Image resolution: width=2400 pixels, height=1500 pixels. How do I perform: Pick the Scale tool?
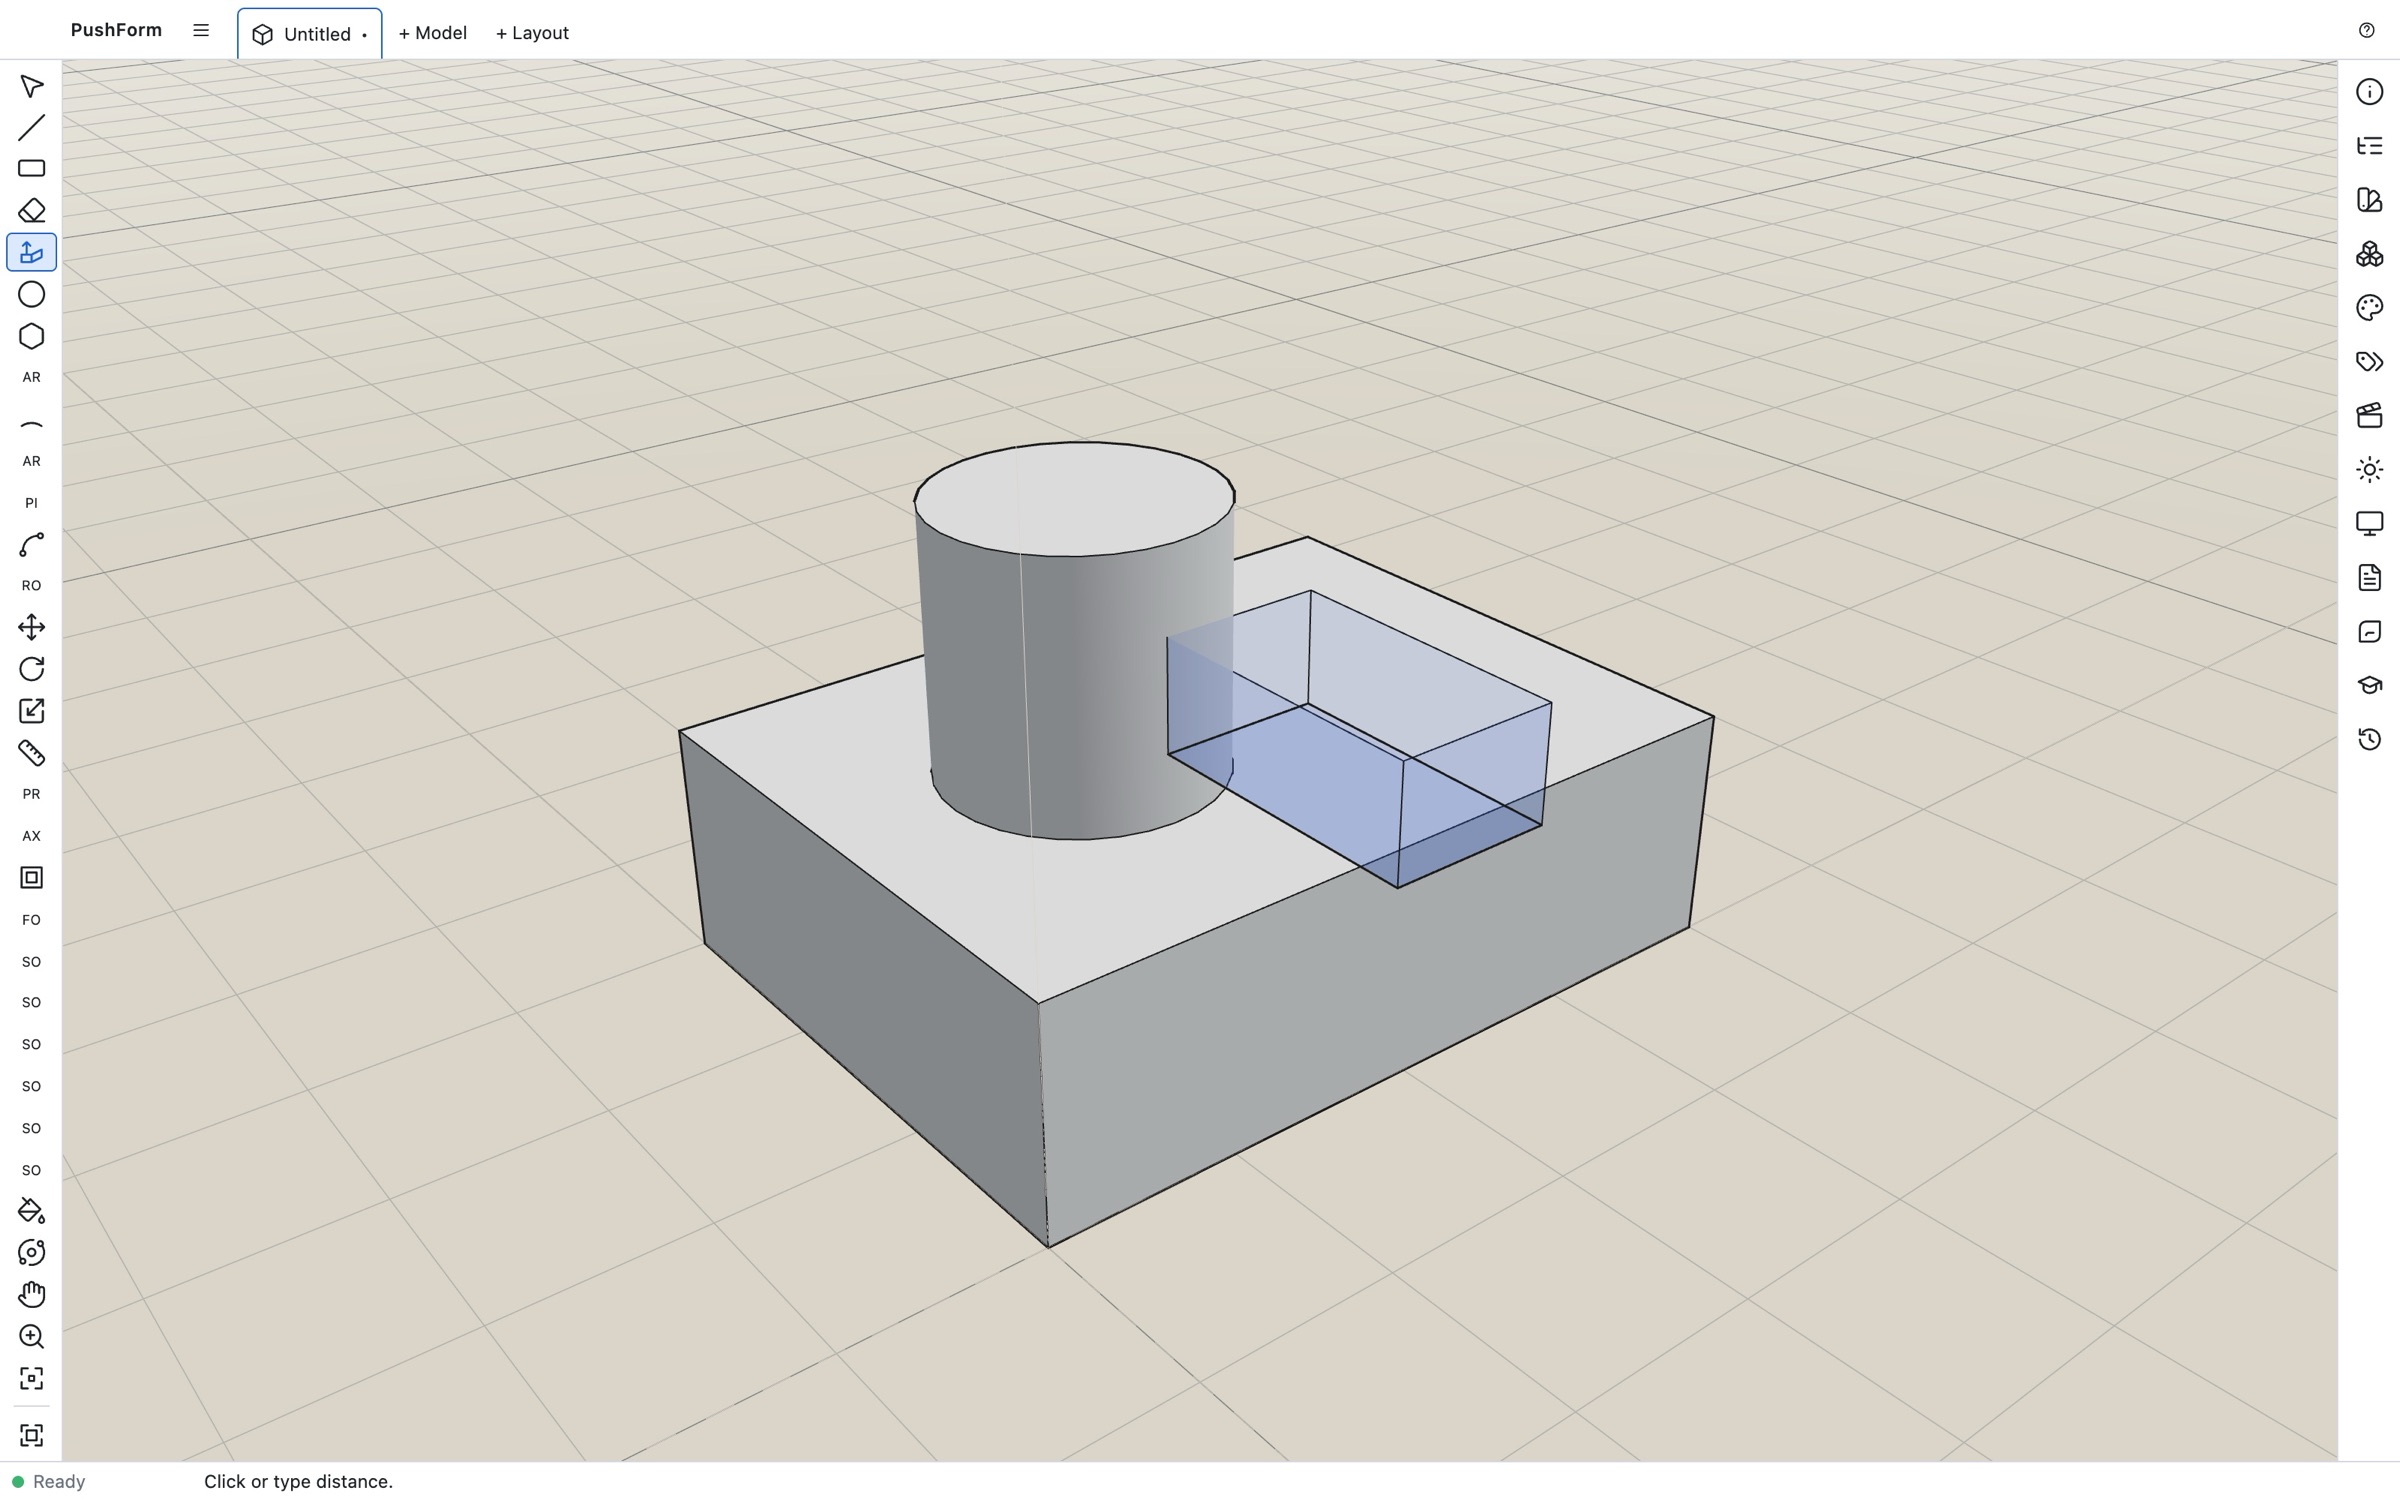click(x=31, y=711)
